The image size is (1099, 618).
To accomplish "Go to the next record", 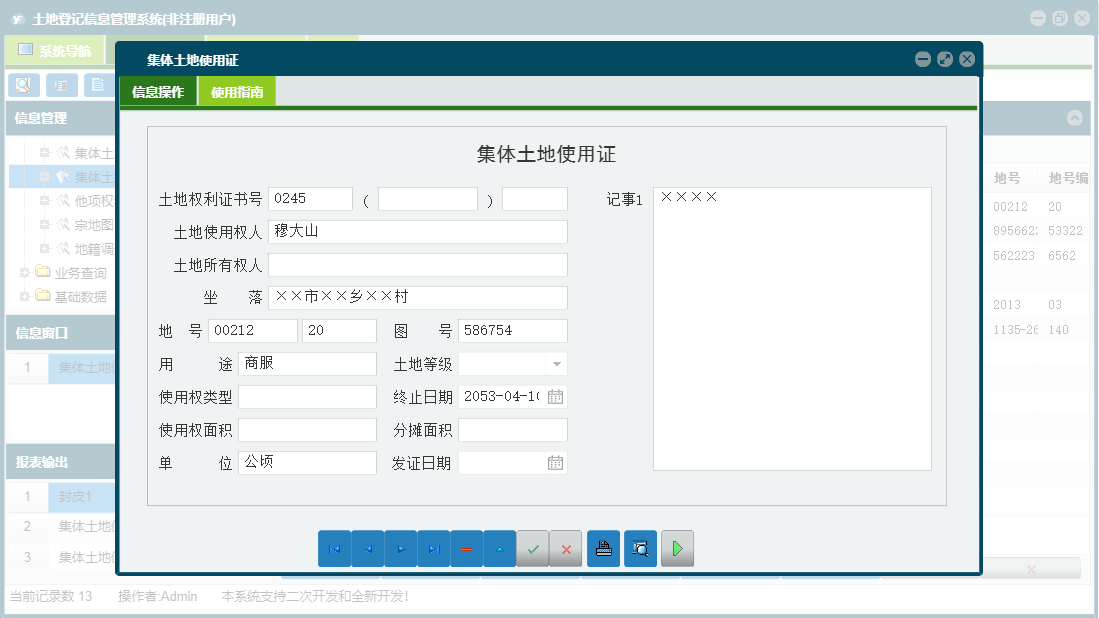I will click(x=401, y=549).
